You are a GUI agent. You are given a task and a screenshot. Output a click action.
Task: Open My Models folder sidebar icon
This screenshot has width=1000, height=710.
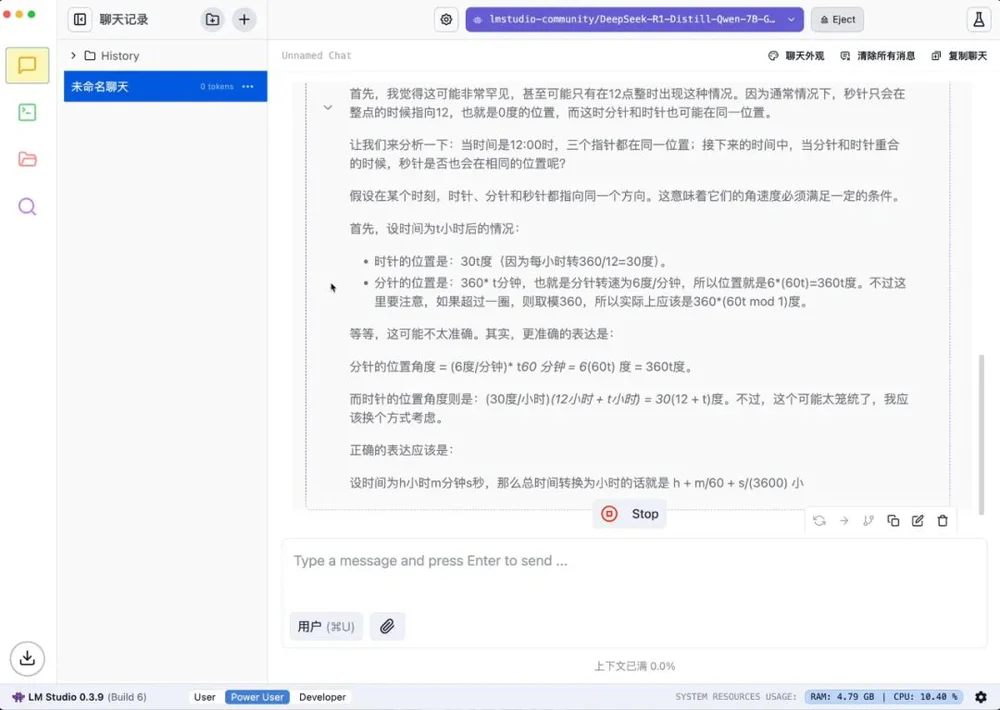[27, 159]
